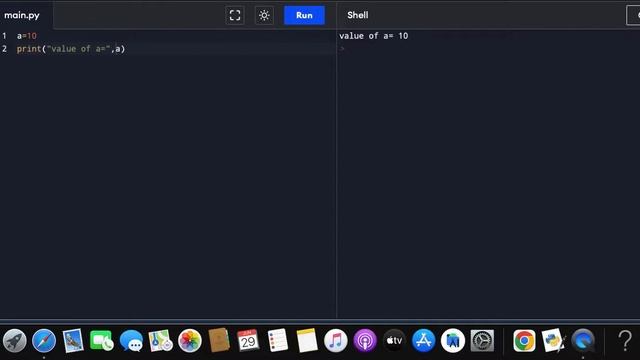Select the main.py file tab

(22, 16)
